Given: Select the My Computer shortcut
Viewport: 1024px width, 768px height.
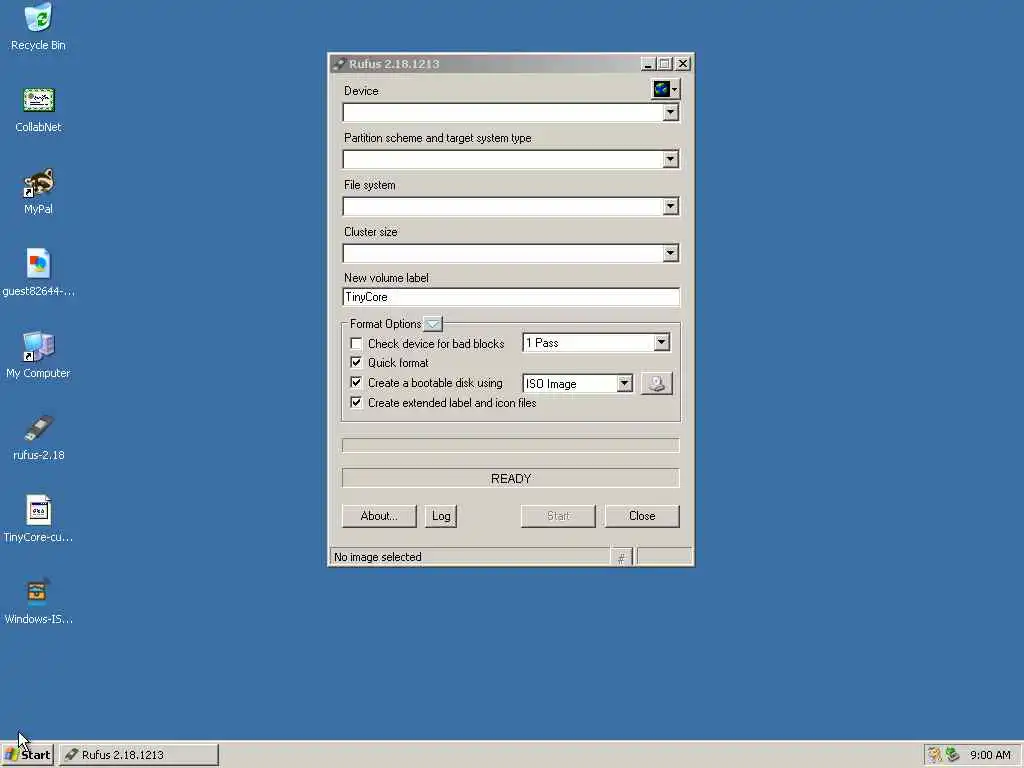Looking at the screenshot, I should pos(38,355).
